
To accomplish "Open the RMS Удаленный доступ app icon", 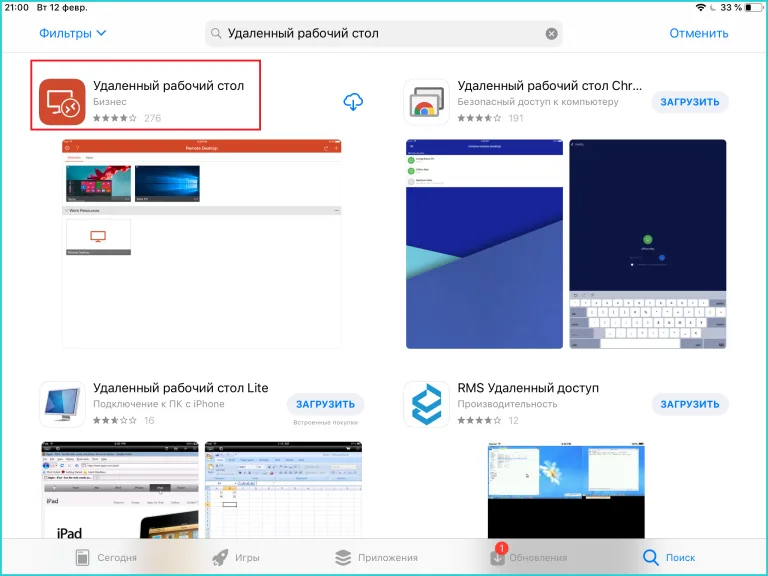I will point(427,404).
